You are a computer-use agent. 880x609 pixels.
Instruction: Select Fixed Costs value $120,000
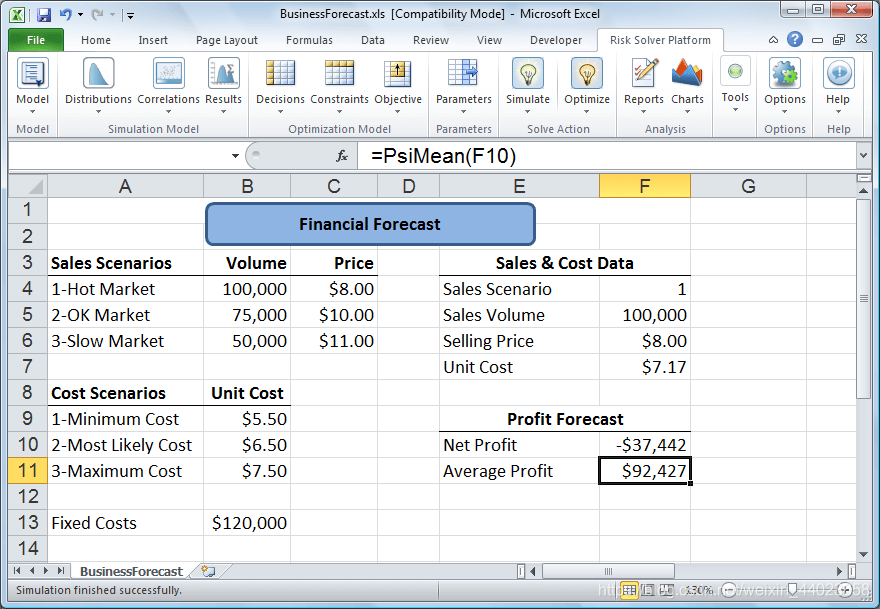(x=247, y=523)
